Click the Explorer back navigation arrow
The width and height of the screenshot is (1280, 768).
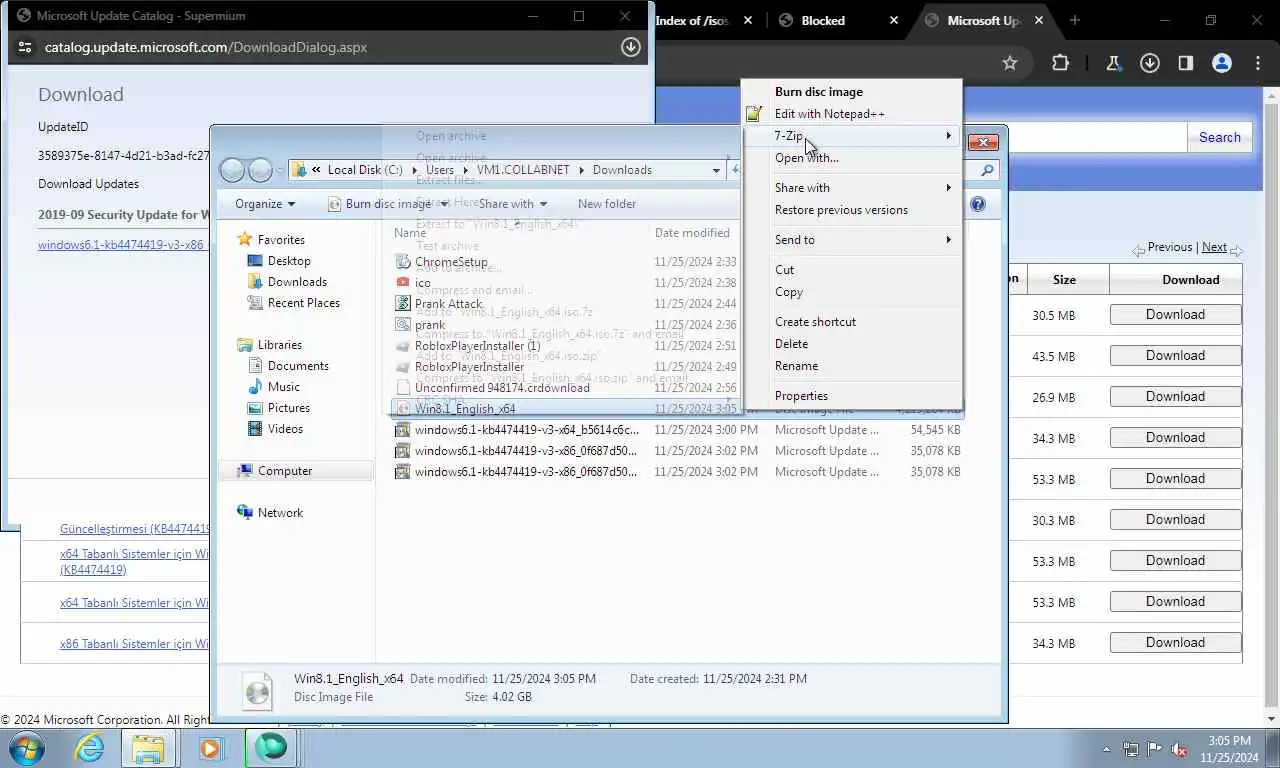(232, 170)
